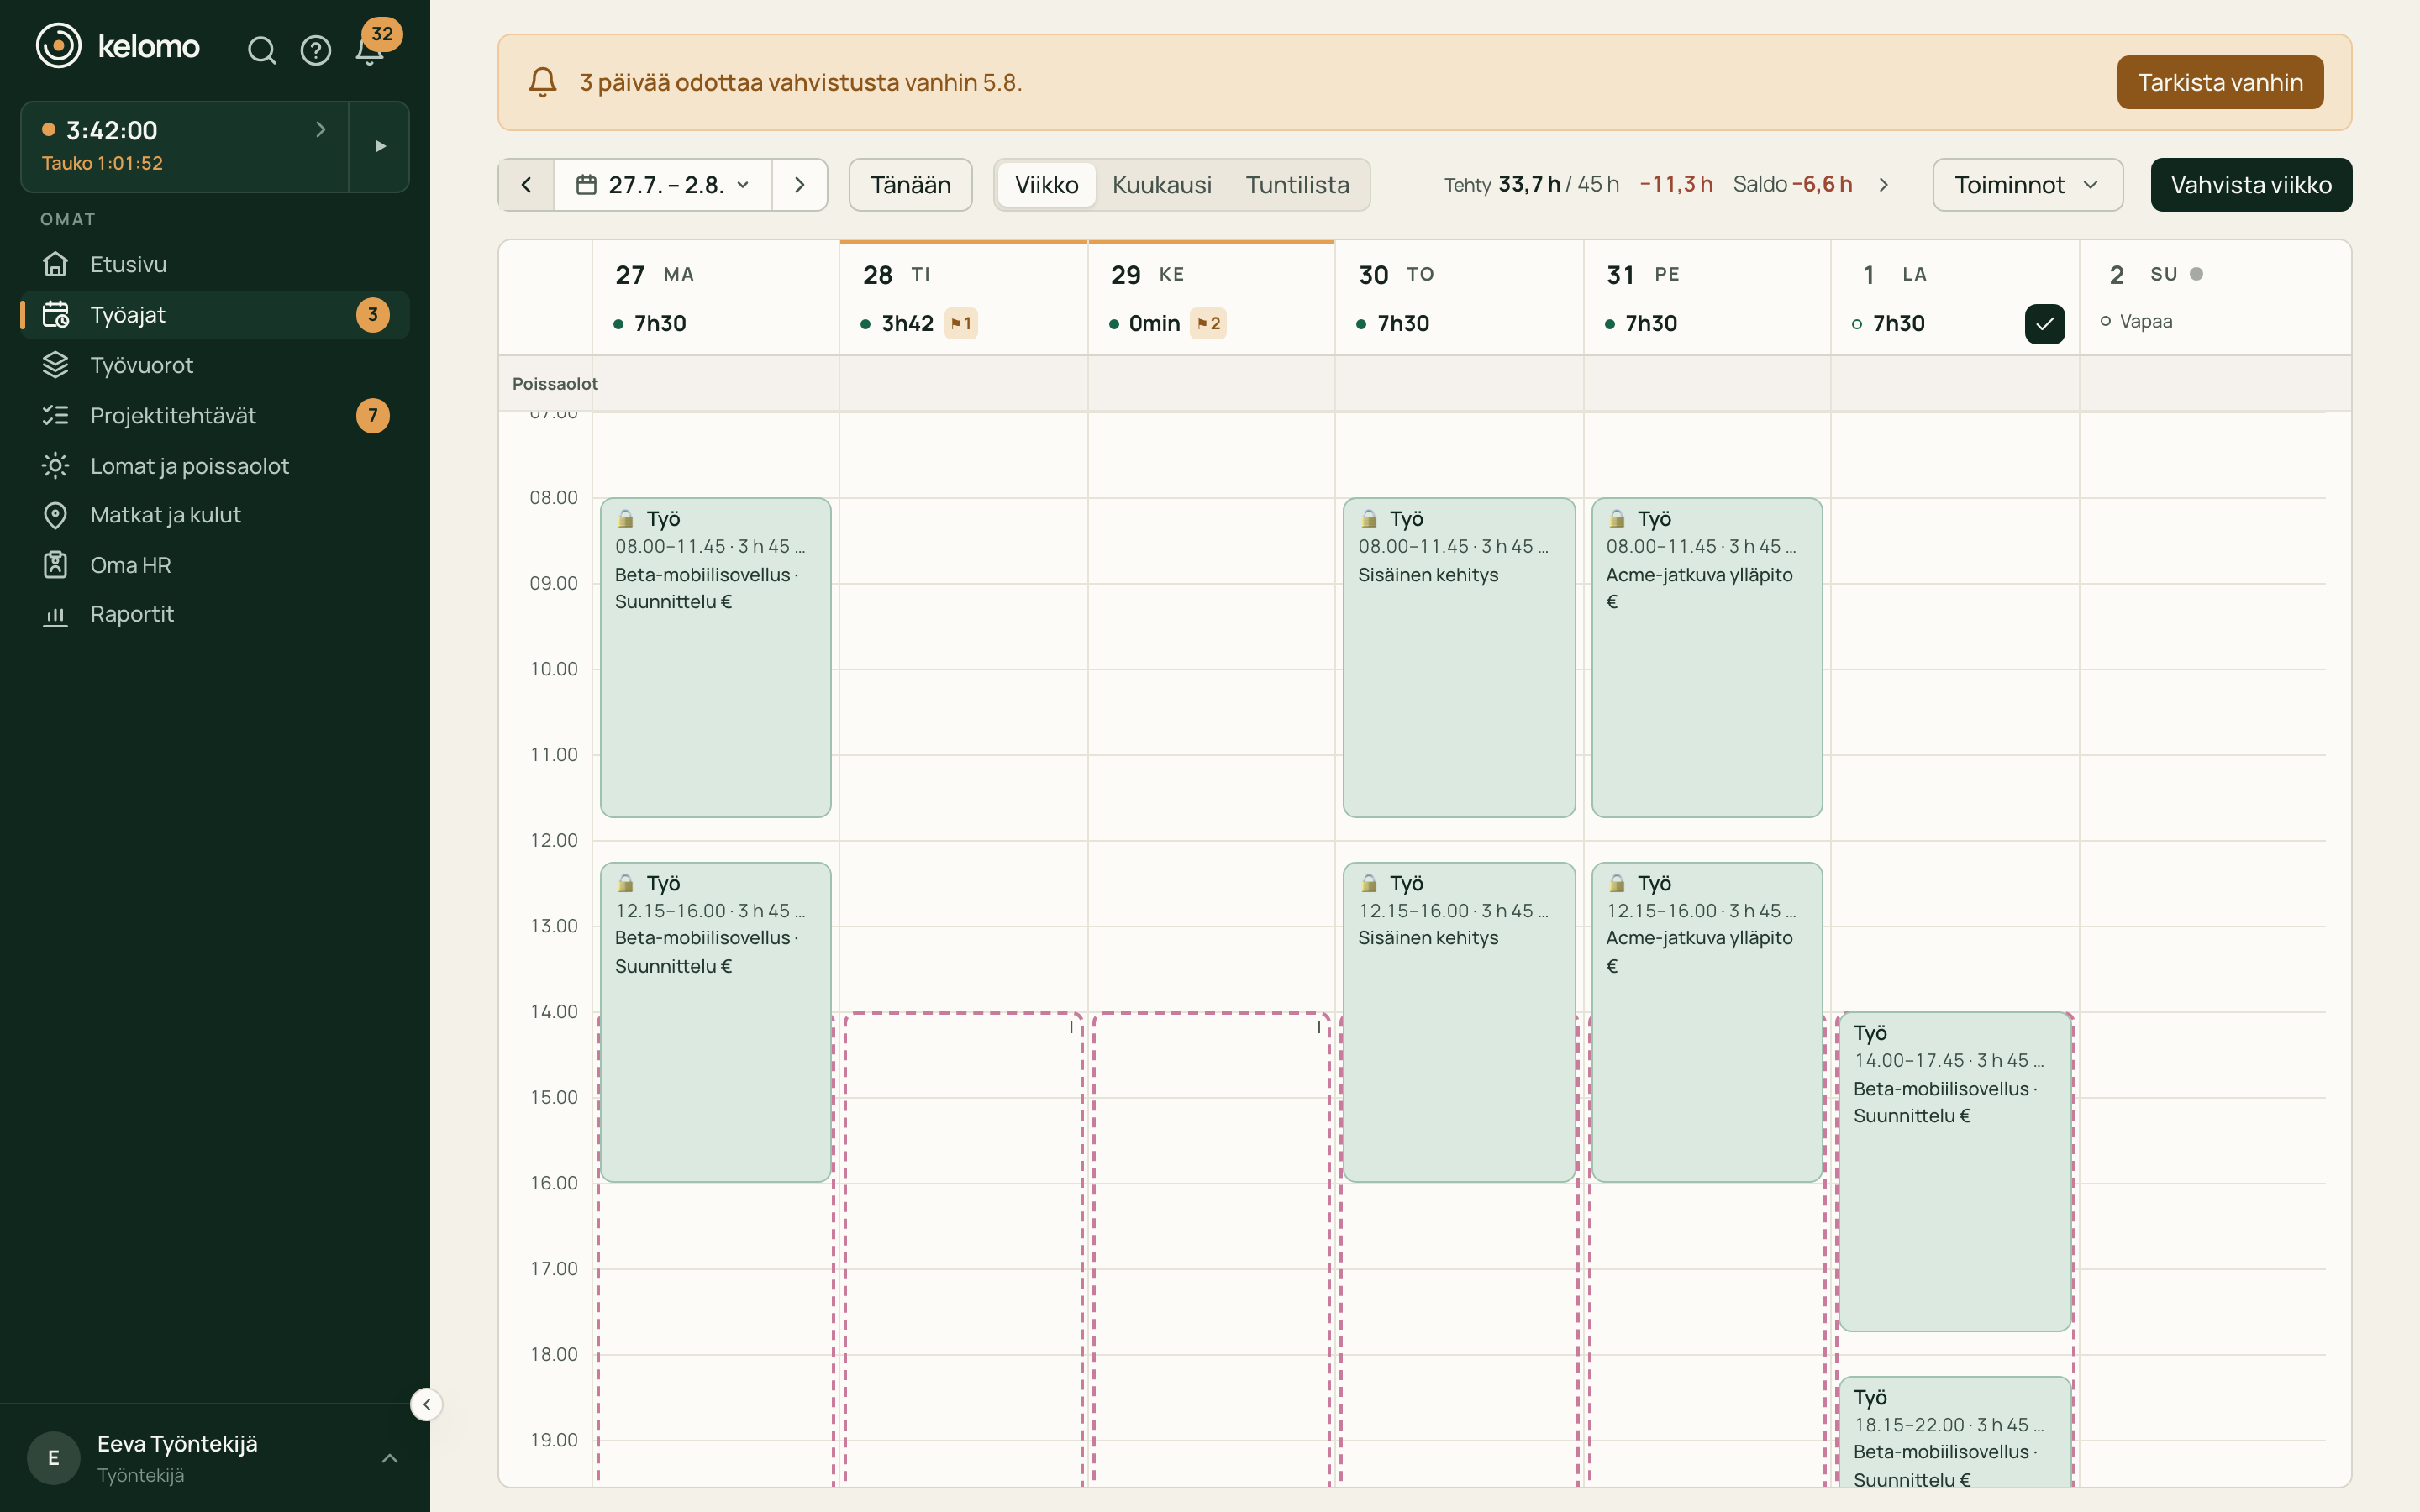Click the lock icon on Thursday morning entry
Image resolution: width=2420 pixels, height=1512 pixels.
(1369, 519)
